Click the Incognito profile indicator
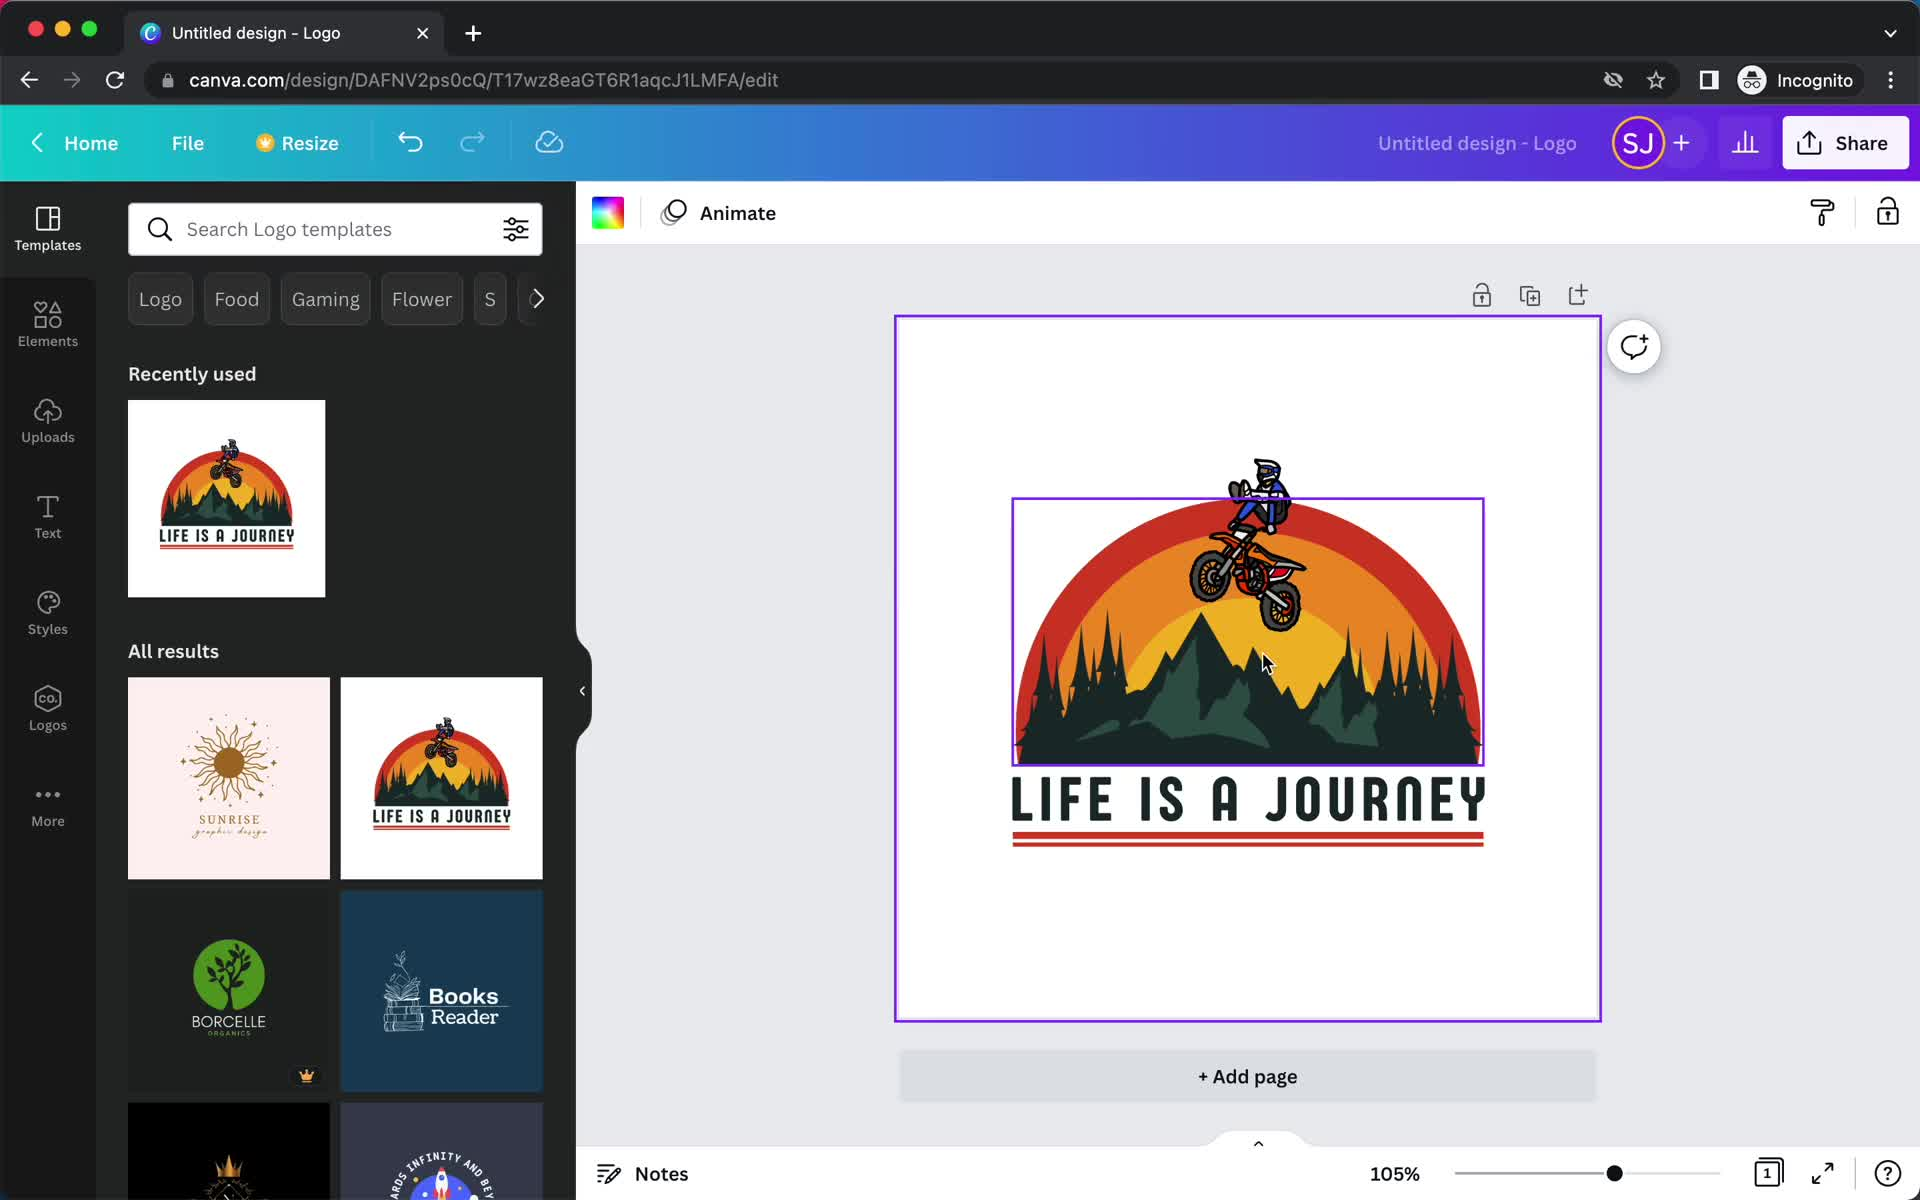 point(1797,80)
